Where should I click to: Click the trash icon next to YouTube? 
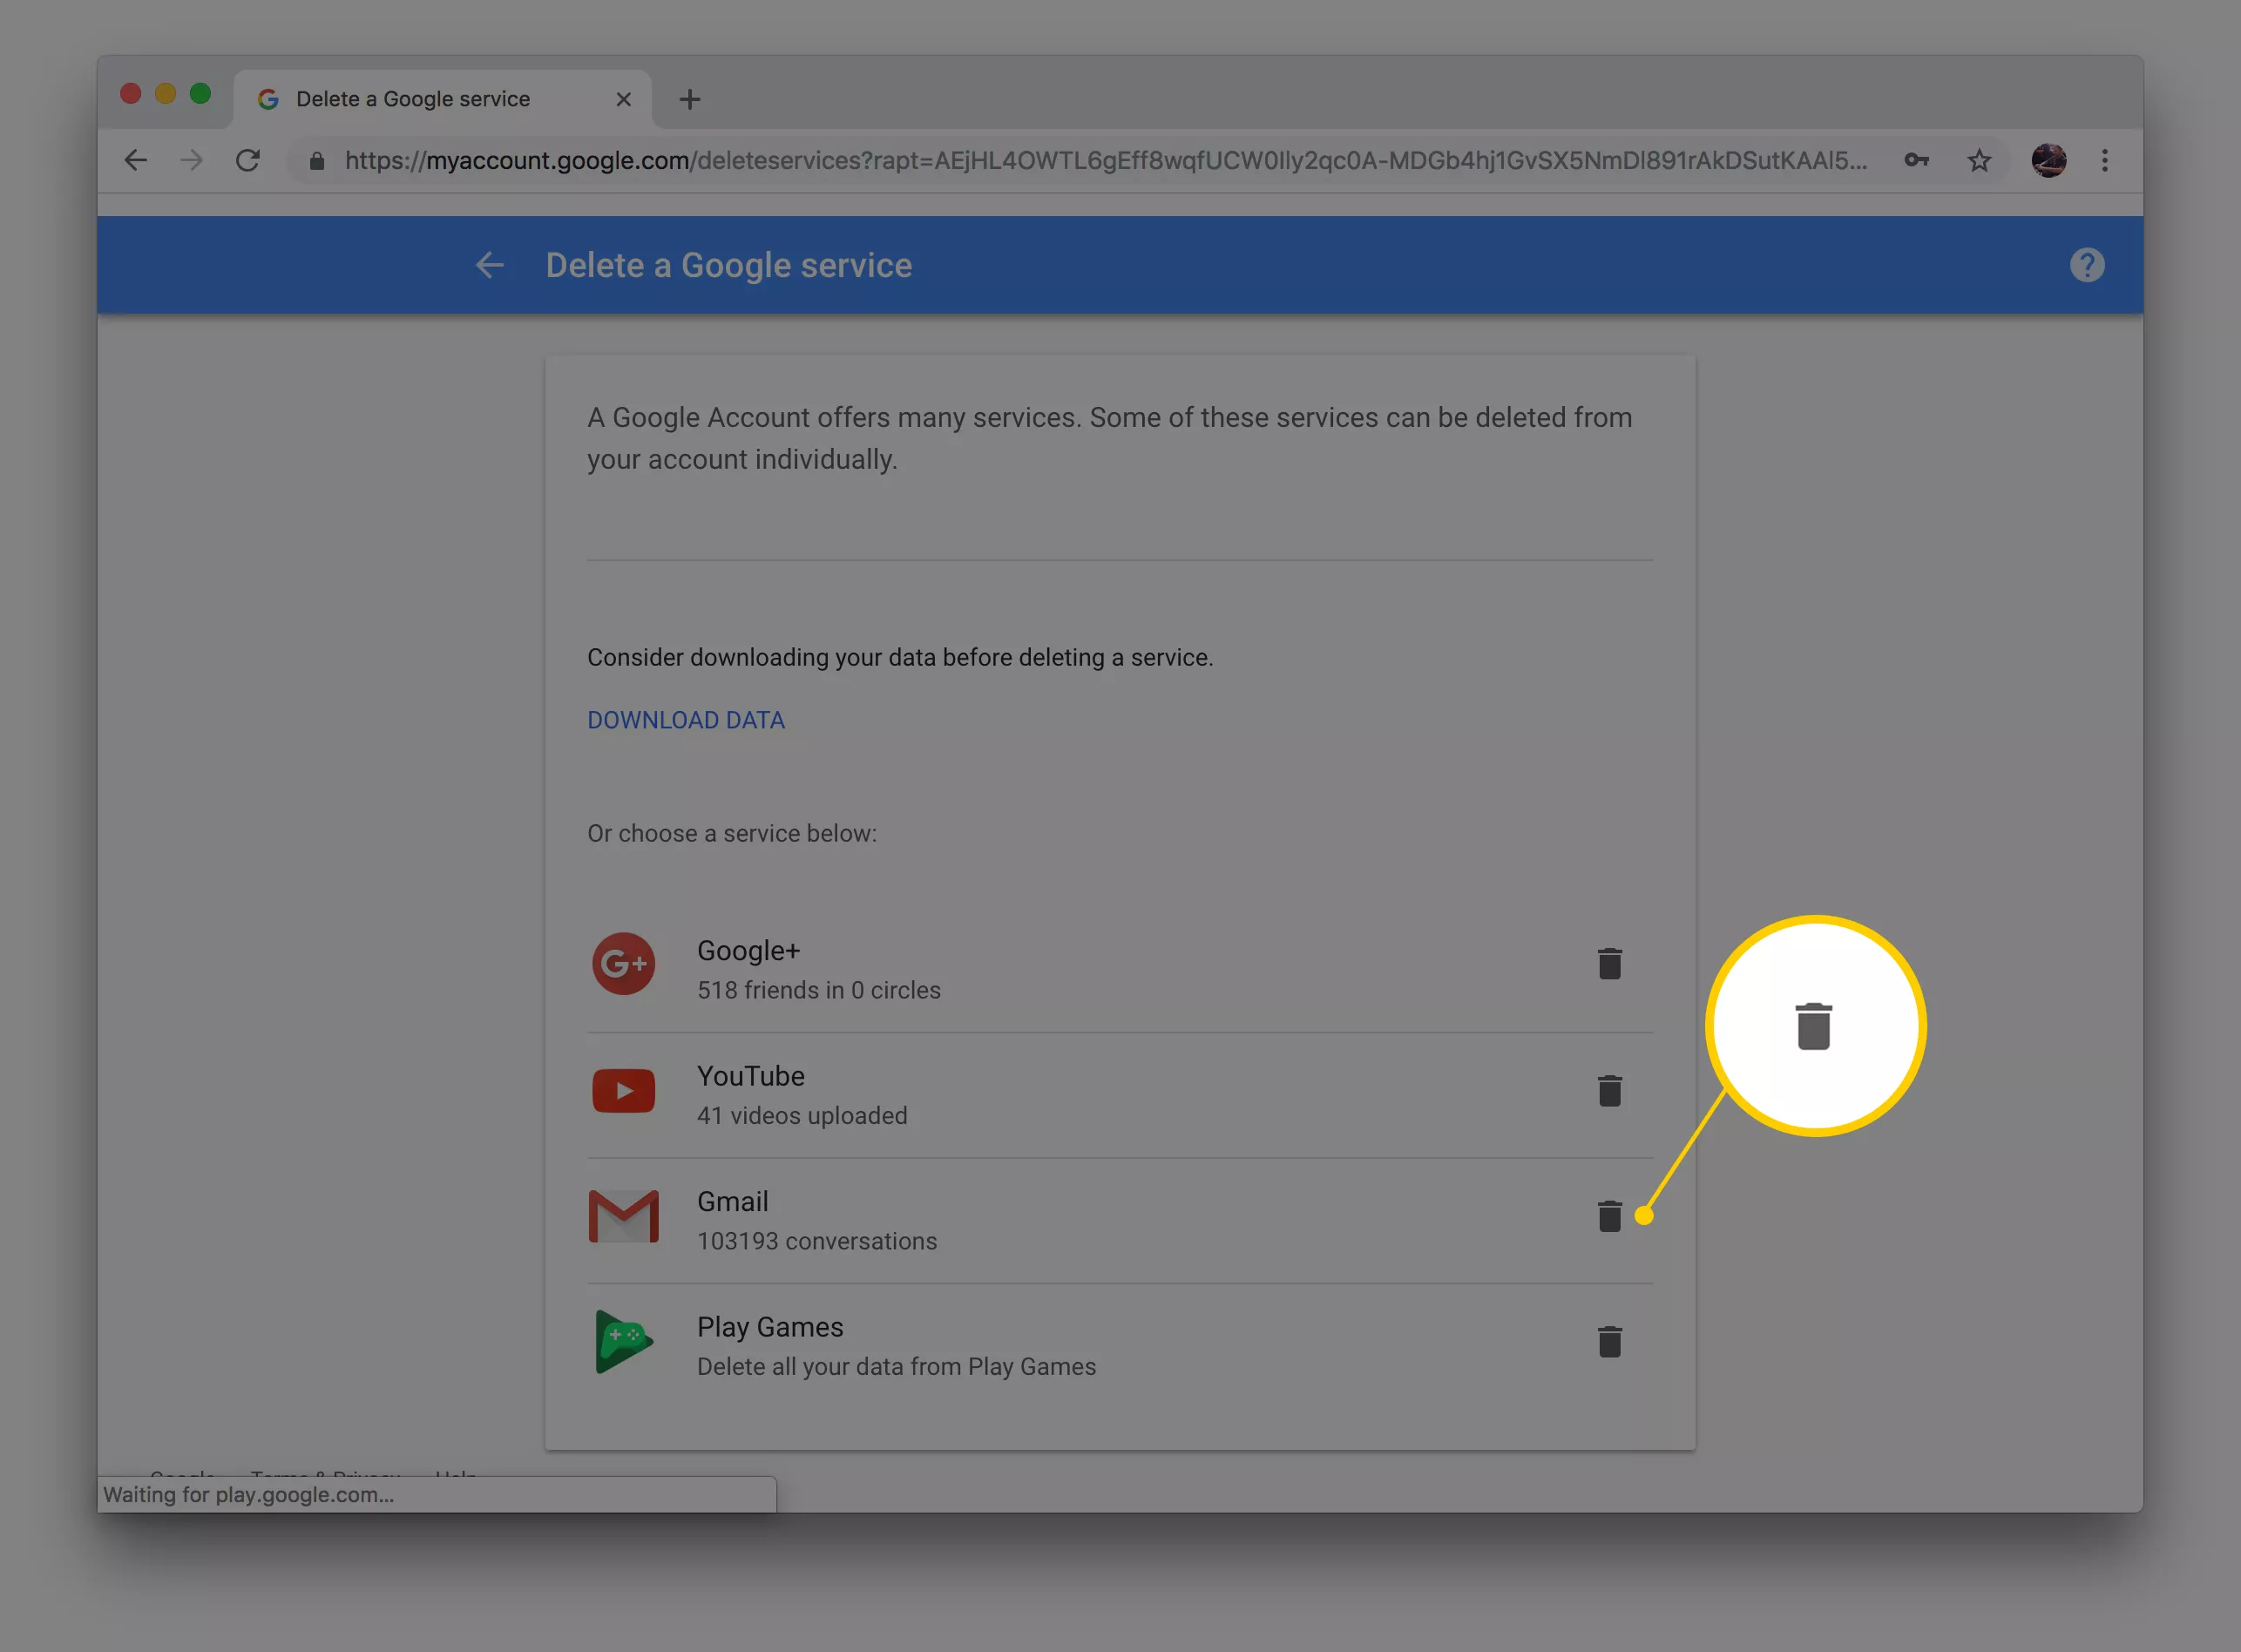(x=1609, y=1091)
